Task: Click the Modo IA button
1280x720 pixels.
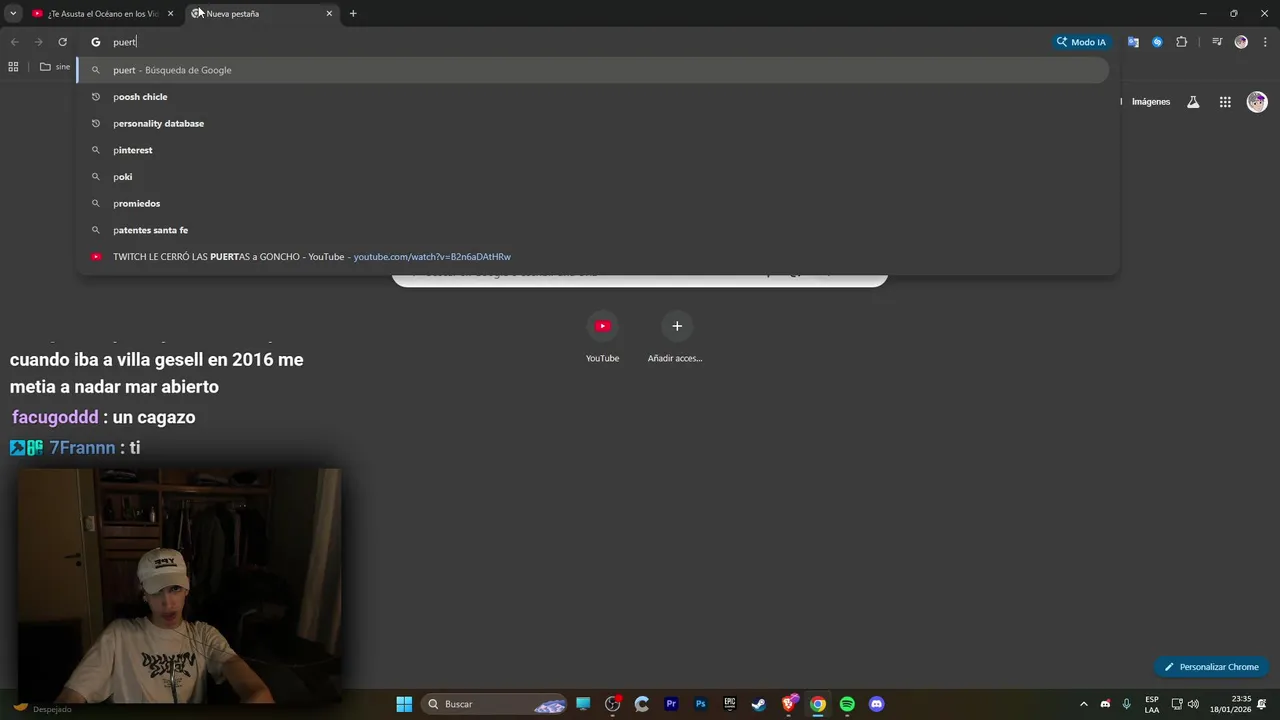Action: click(x=1081, y=42)
